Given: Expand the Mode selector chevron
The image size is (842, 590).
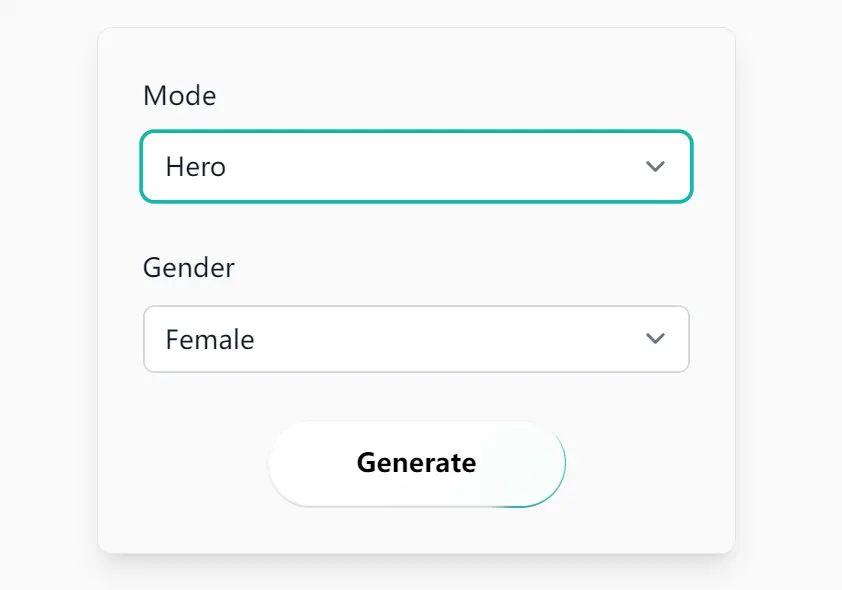Looking at the screenshot, I should pyautogui.click(x=656, y=167).
